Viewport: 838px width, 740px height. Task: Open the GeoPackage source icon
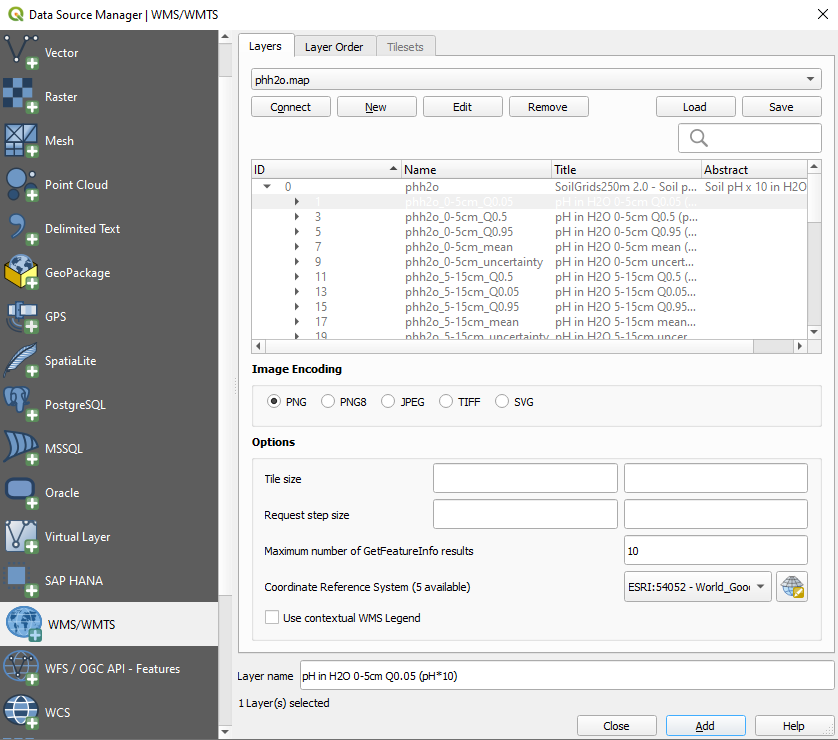coord(22,272)
